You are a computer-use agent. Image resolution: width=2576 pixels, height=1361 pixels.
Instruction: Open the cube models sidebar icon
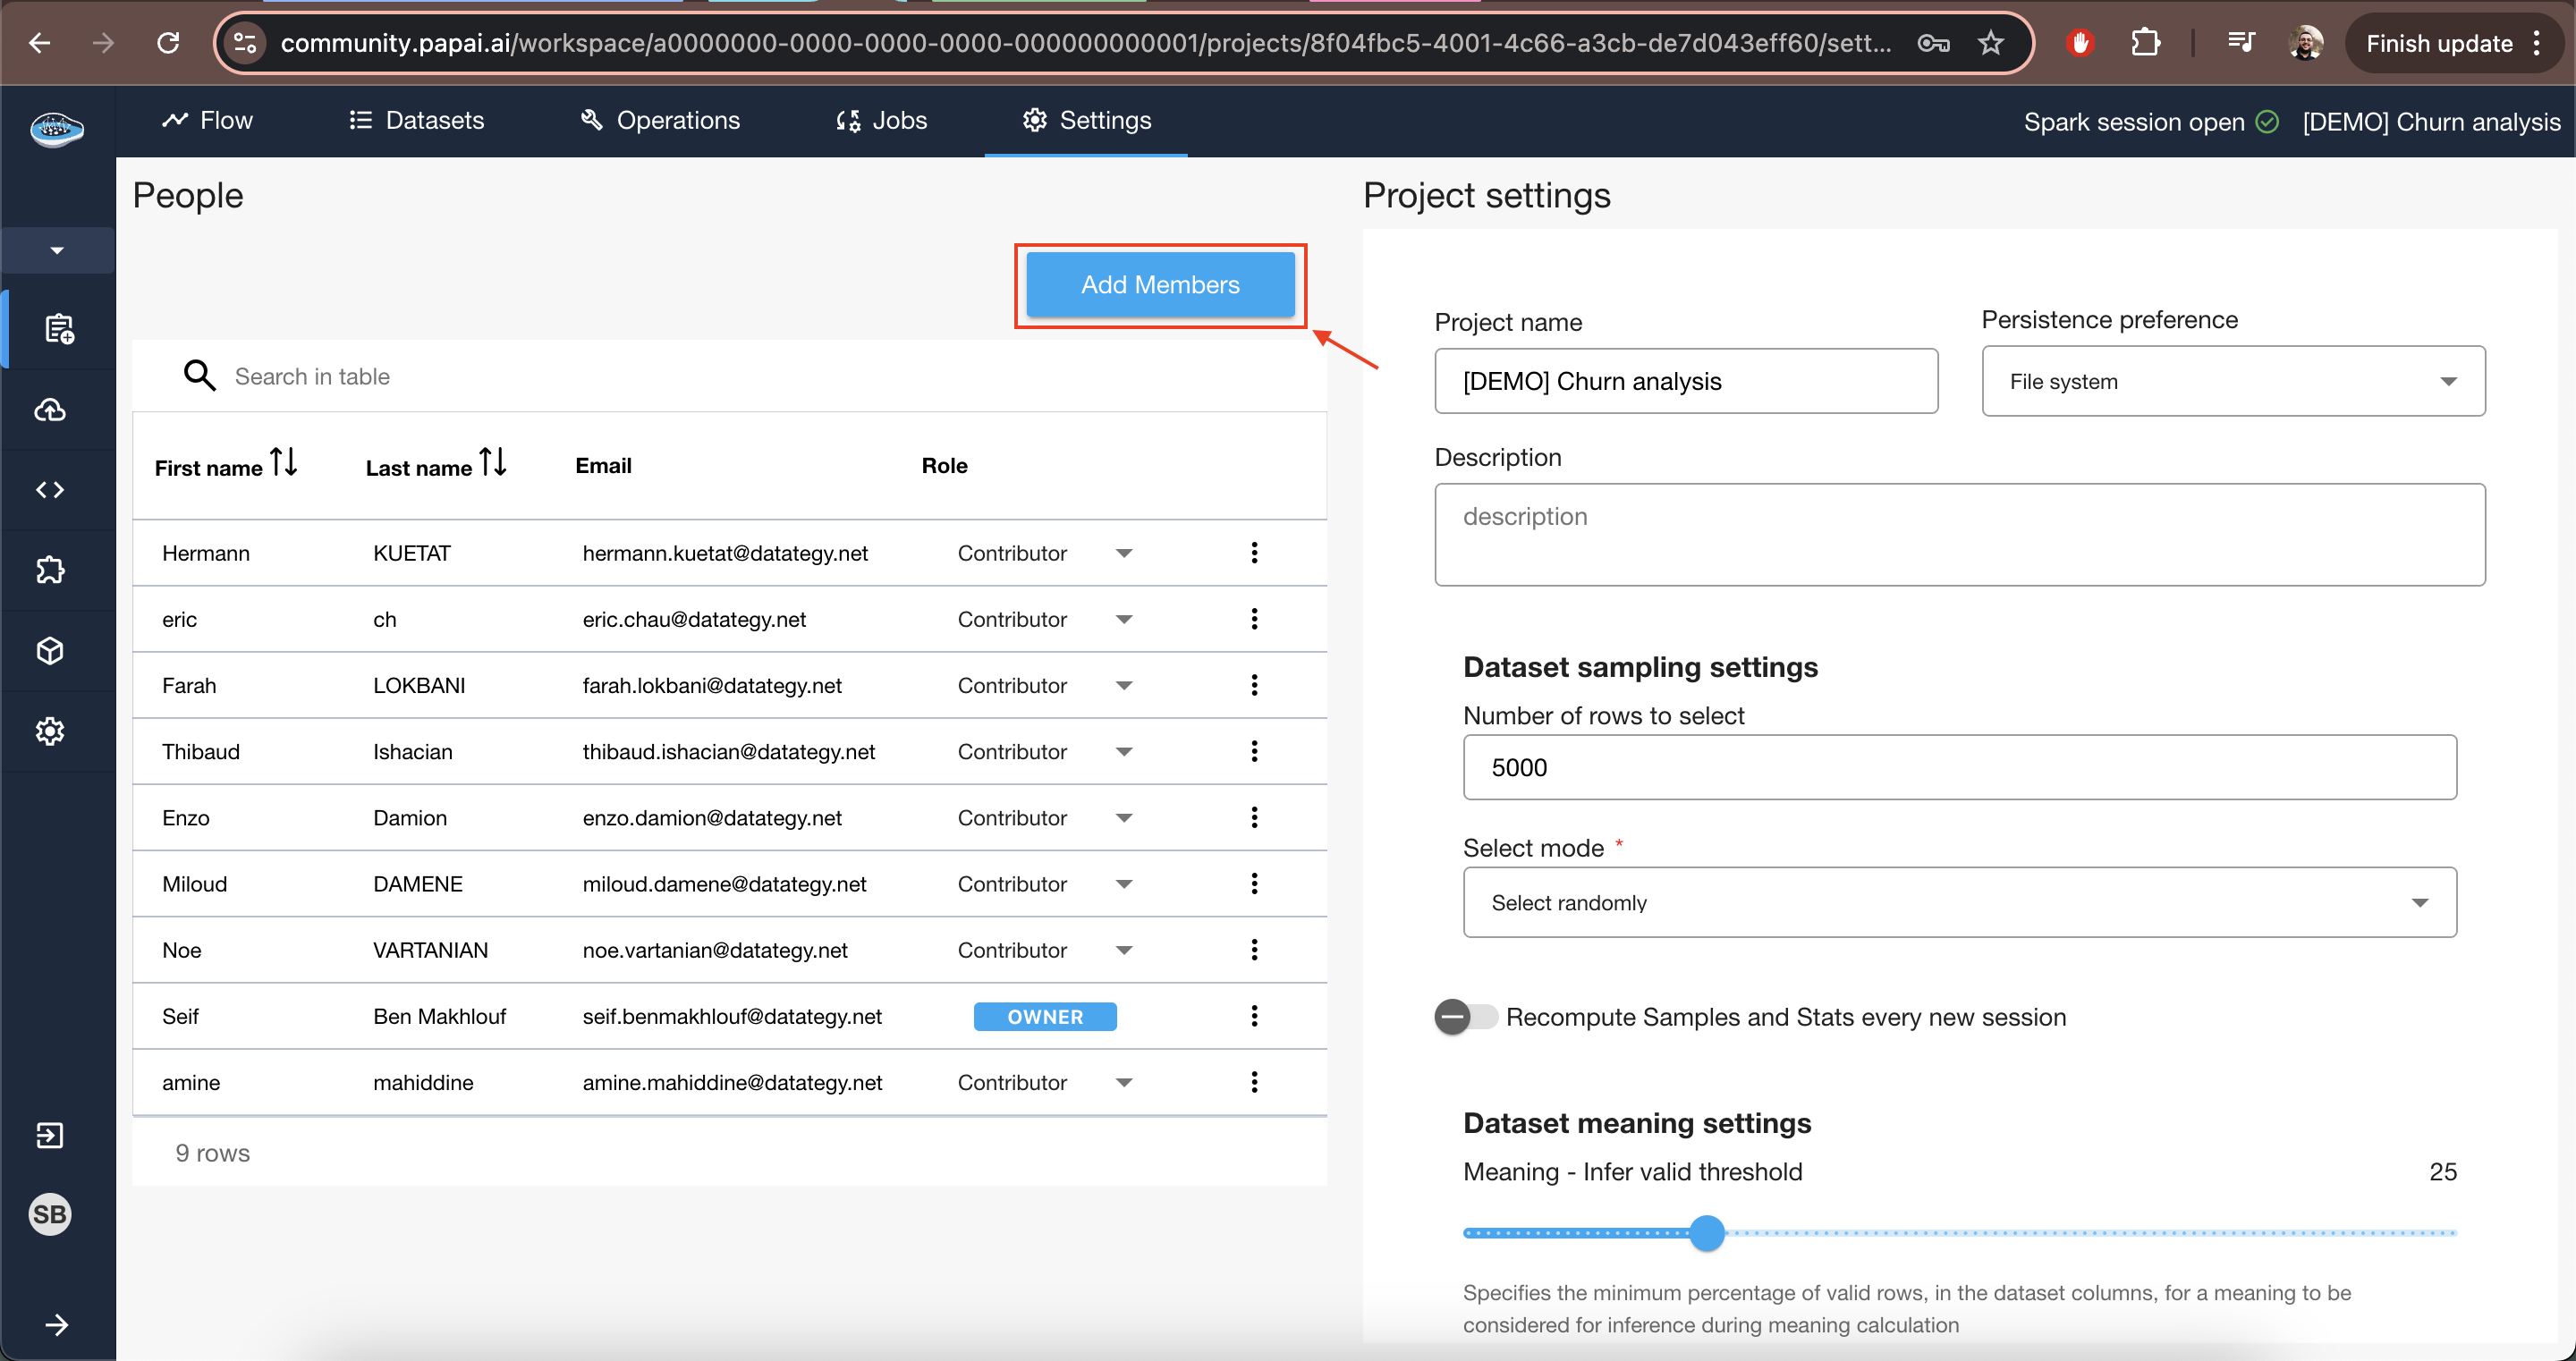[x=50, y=651]
